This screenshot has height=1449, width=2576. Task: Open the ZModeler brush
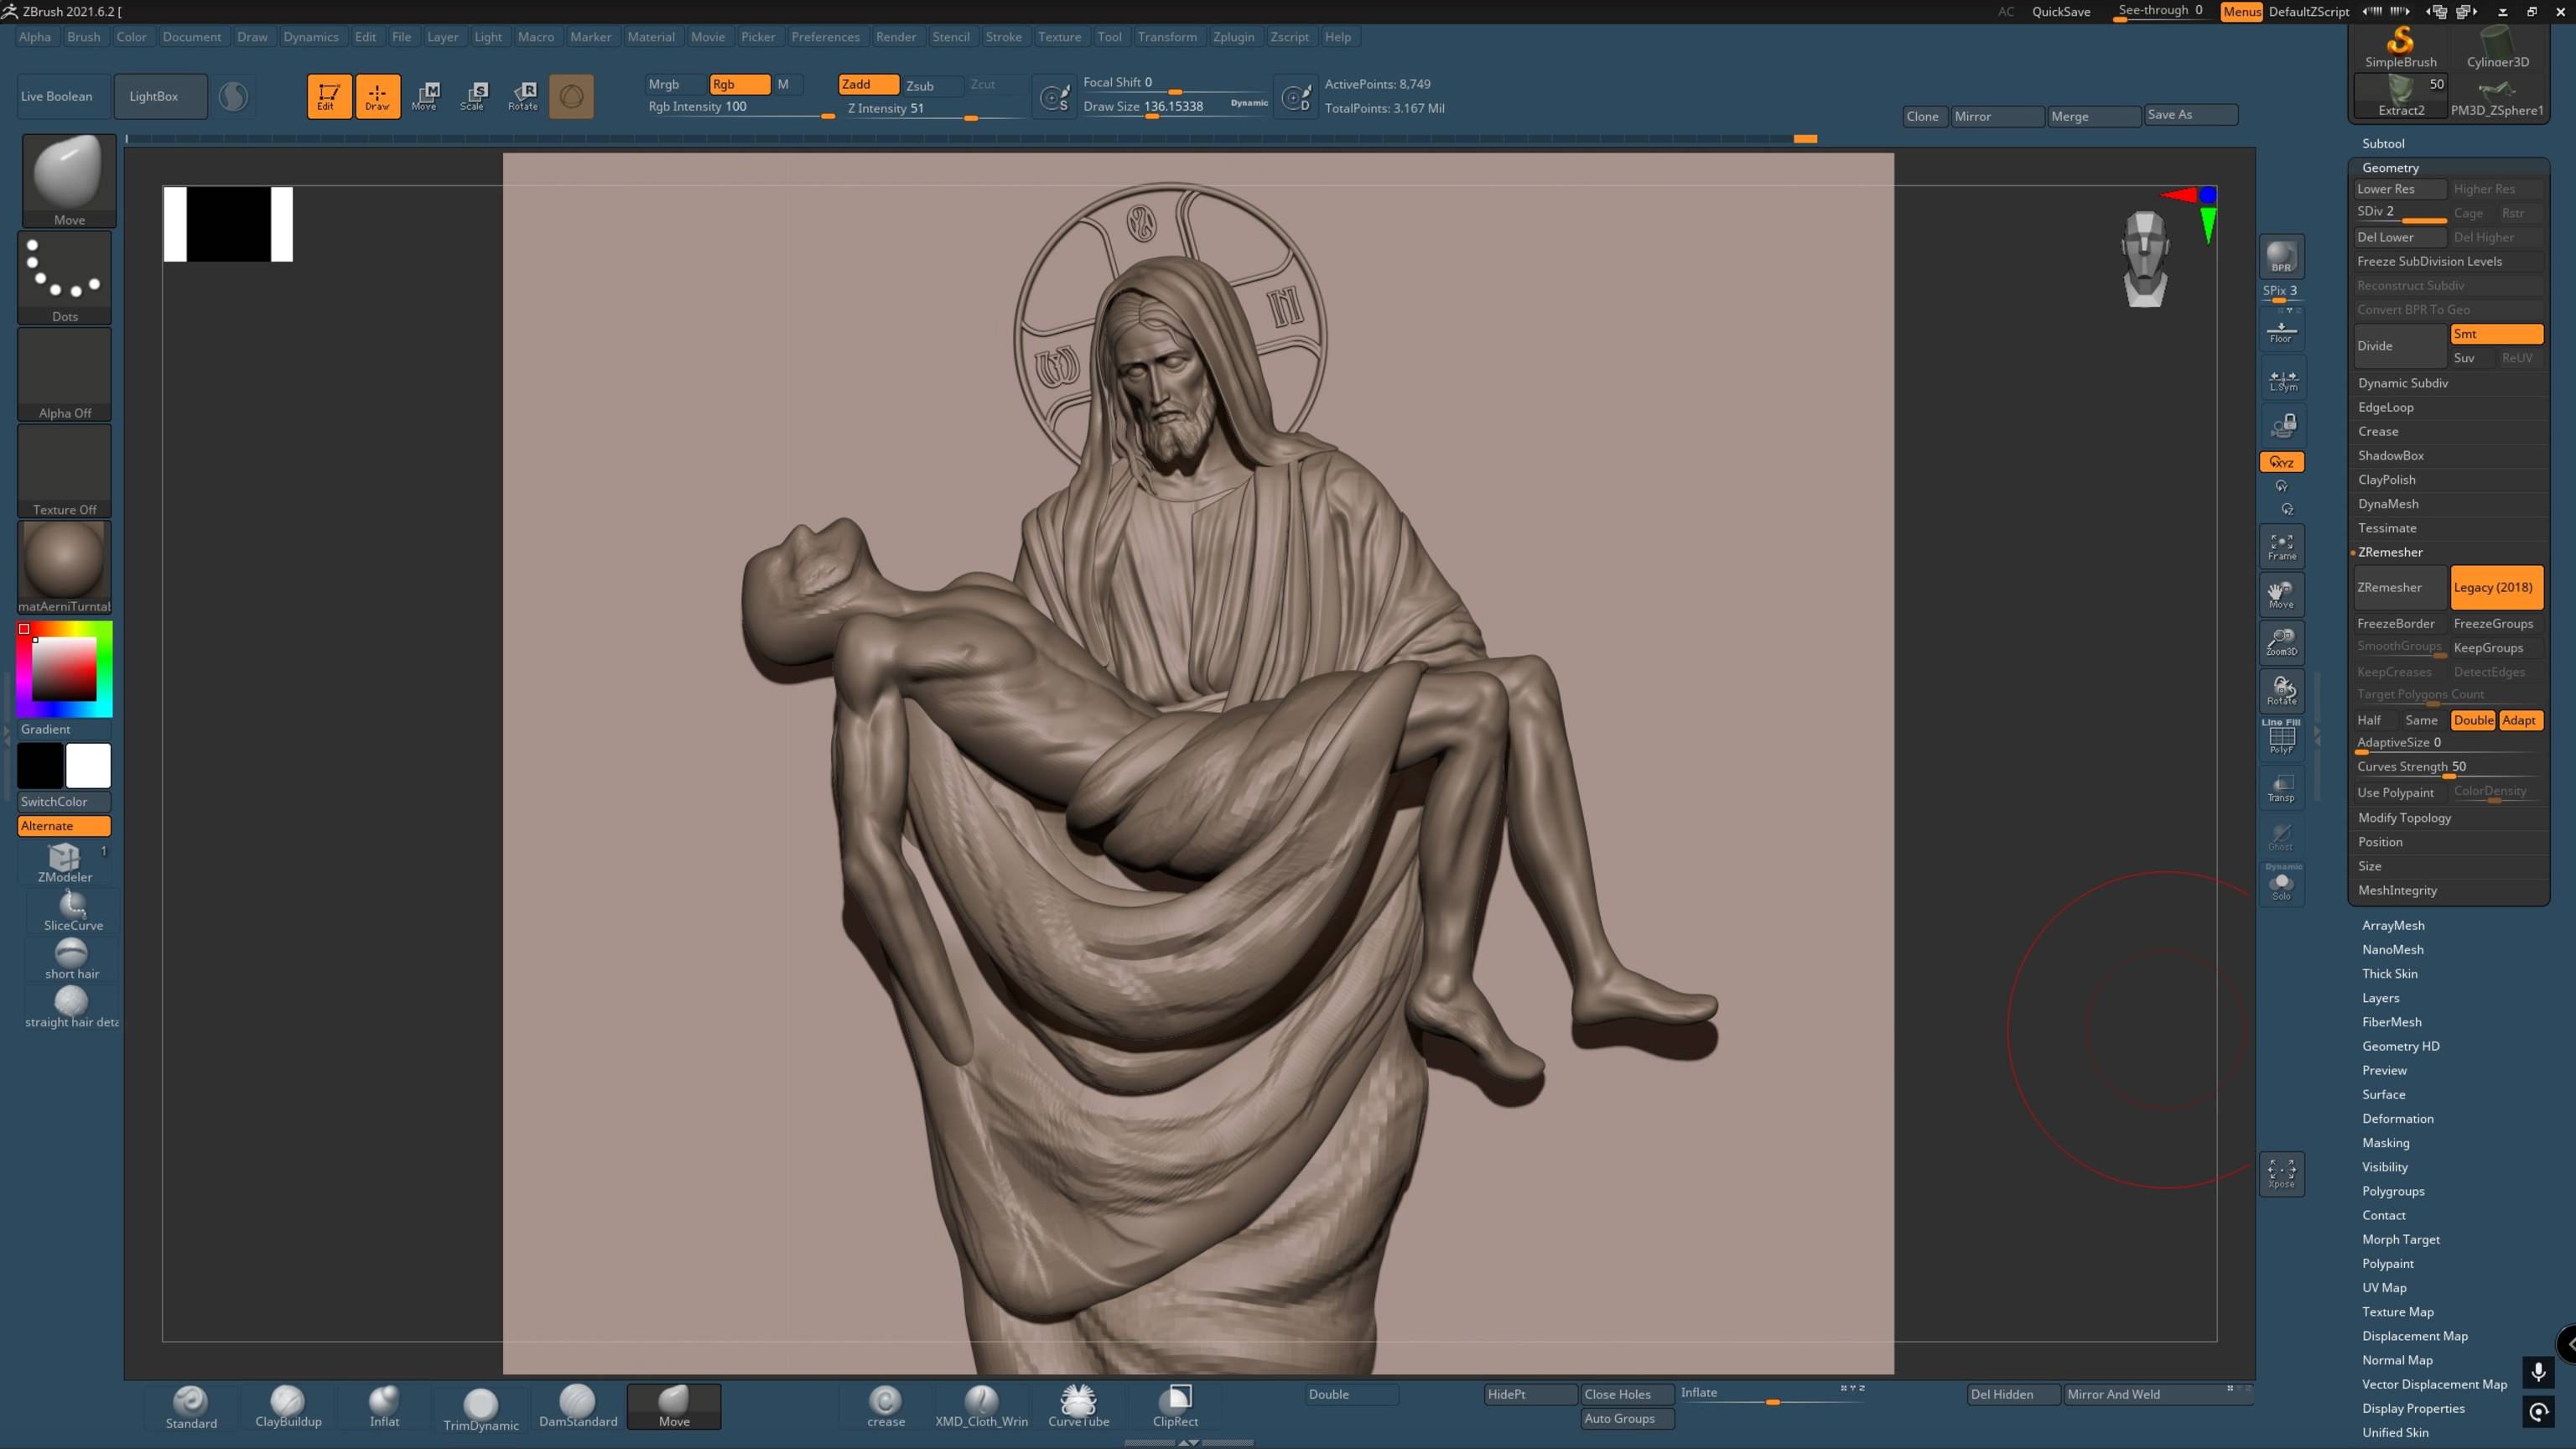[x=65, y=863]
